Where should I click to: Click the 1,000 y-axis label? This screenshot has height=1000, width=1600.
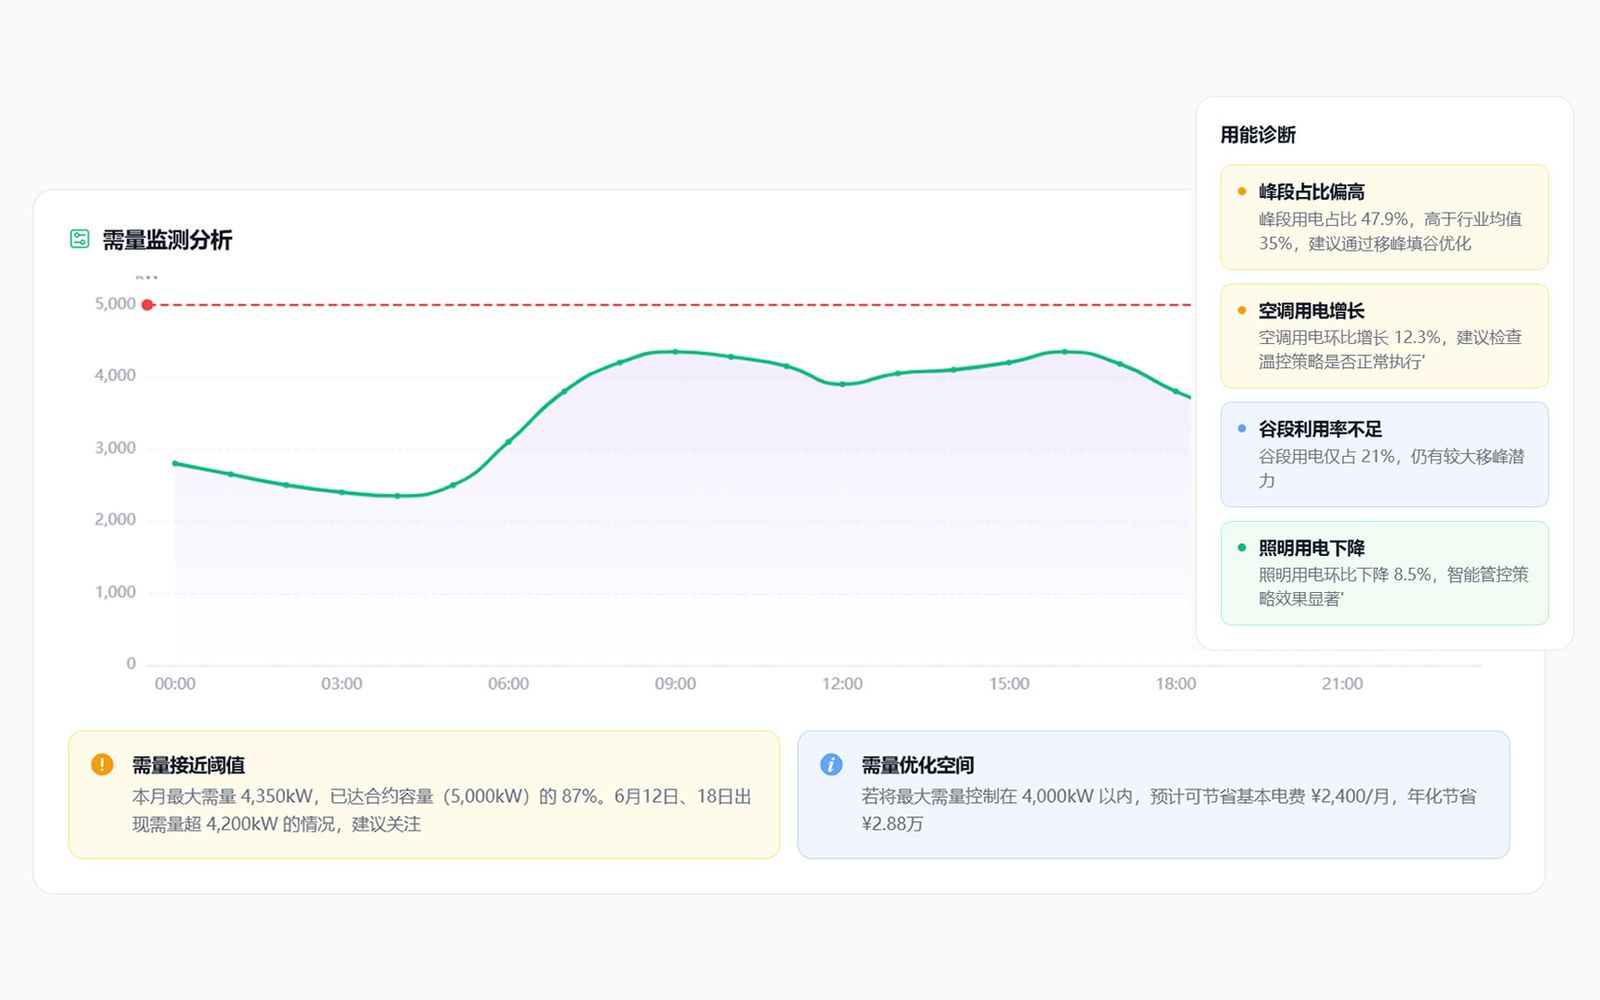pos(115,592)
